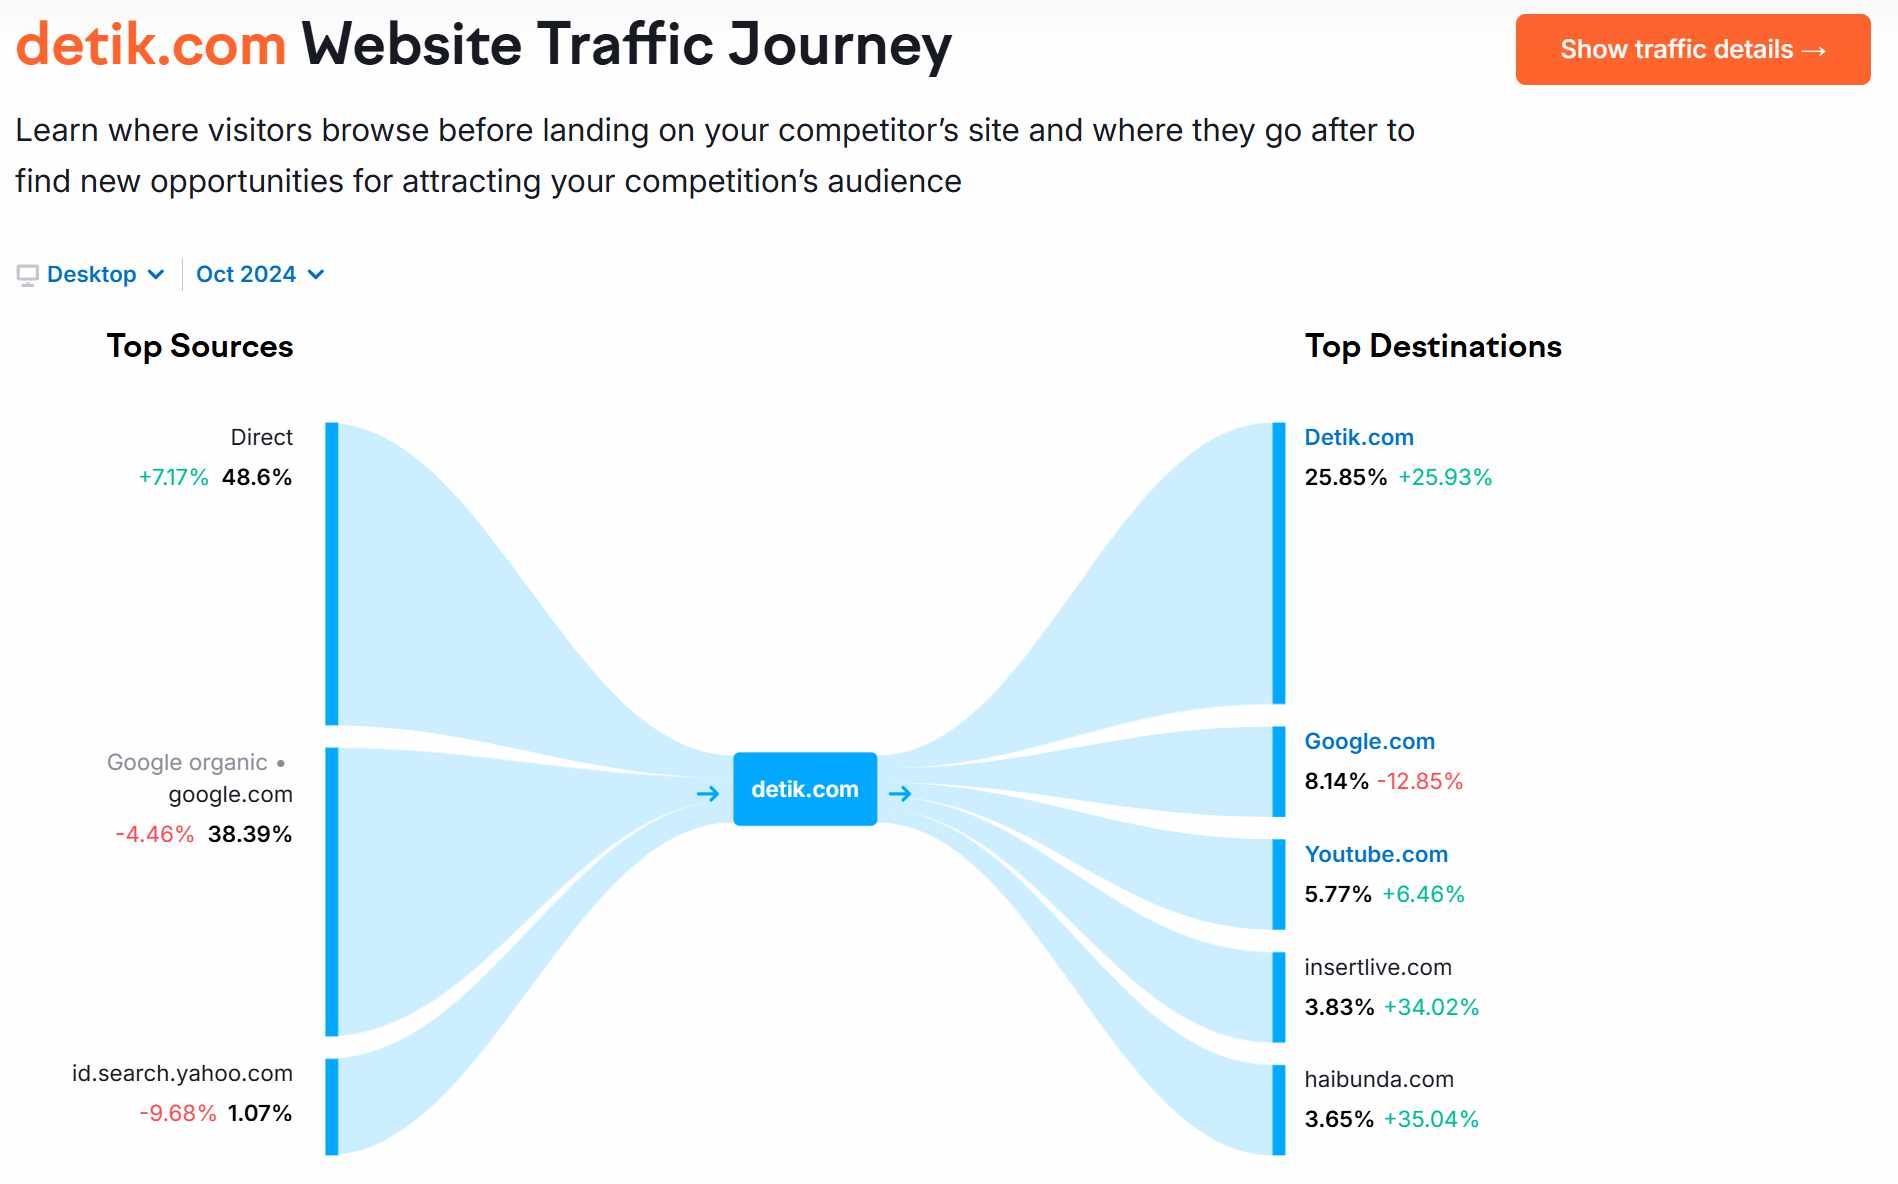The height and width of the screenshot is (1184, 1898).
Task: Open the Oct 2024 date dropdown
Action: pyautogui.click(x=260, y=274)
